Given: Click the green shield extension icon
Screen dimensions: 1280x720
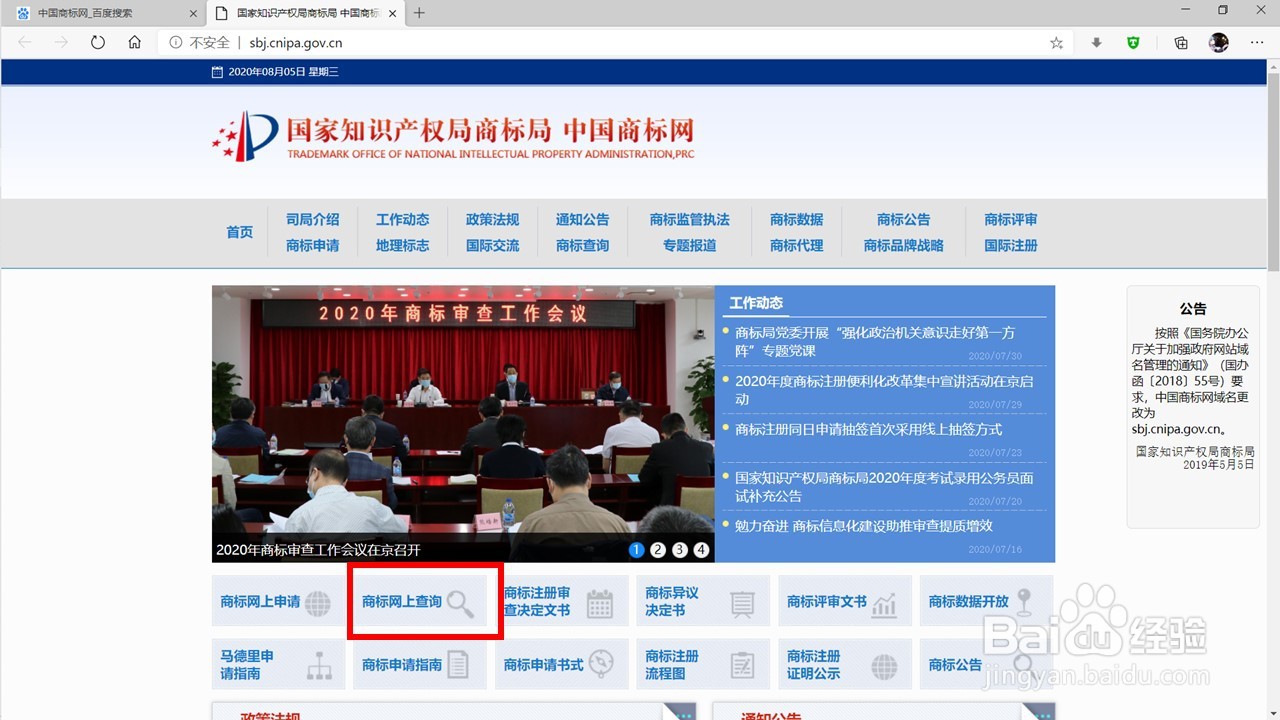Looking at the screenshot, I should coord(1133,43).
